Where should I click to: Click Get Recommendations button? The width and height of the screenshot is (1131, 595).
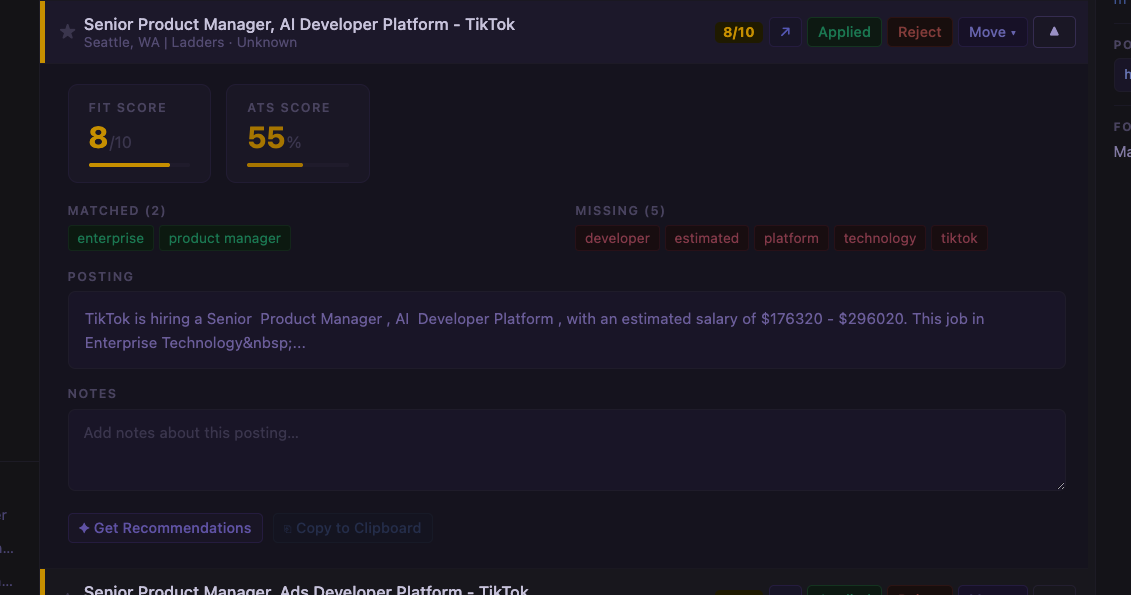[165, 528]
